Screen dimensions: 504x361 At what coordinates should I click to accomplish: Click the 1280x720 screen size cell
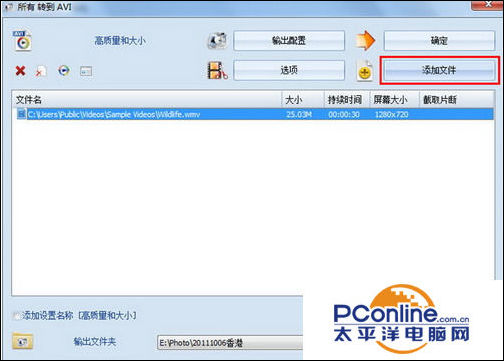pos(391,114)
